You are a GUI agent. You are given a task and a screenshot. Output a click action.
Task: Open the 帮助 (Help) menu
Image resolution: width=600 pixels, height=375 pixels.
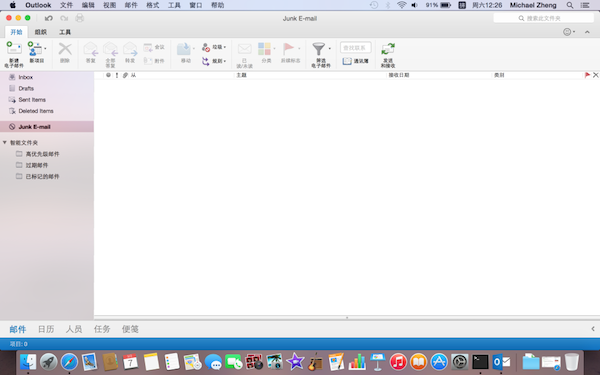pos(217,5)
